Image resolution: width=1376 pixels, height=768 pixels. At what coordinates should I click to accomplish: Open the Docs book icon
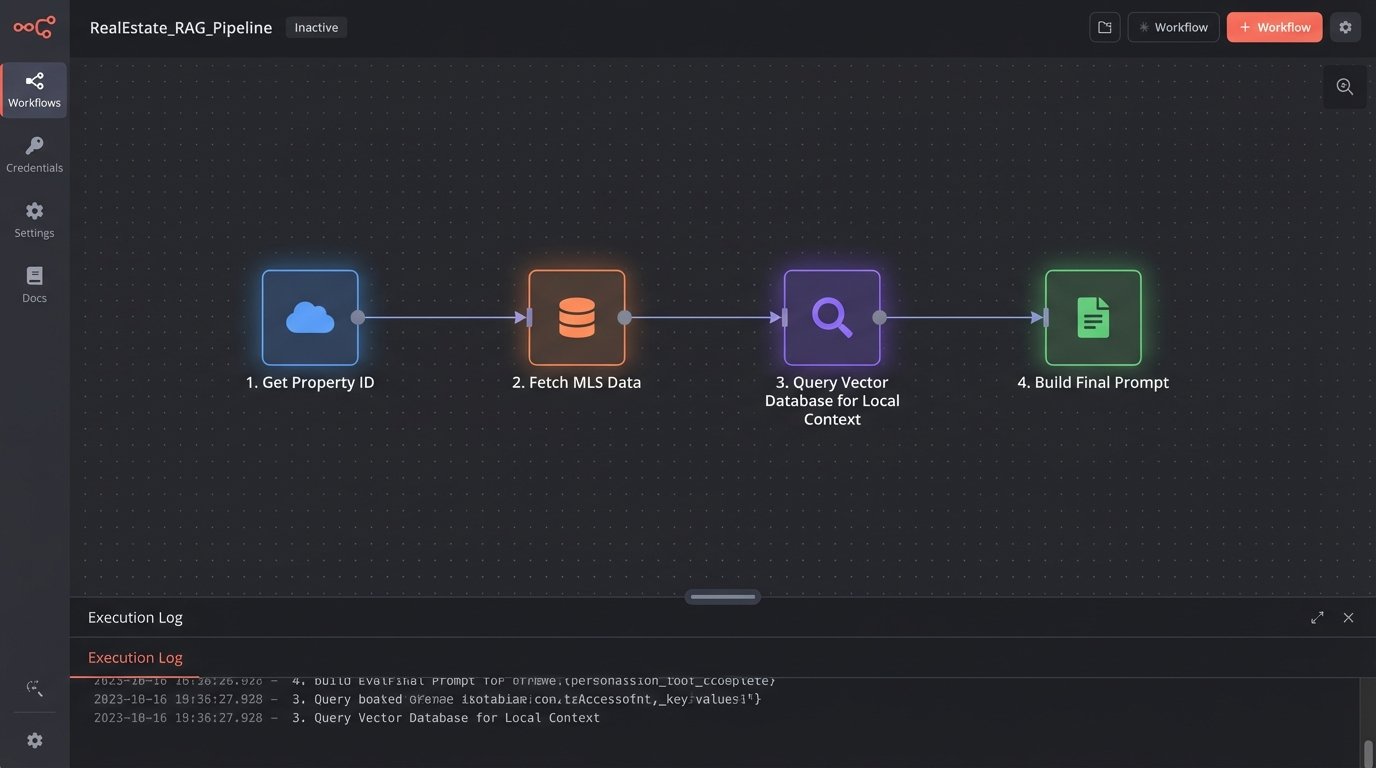point(34,285)
